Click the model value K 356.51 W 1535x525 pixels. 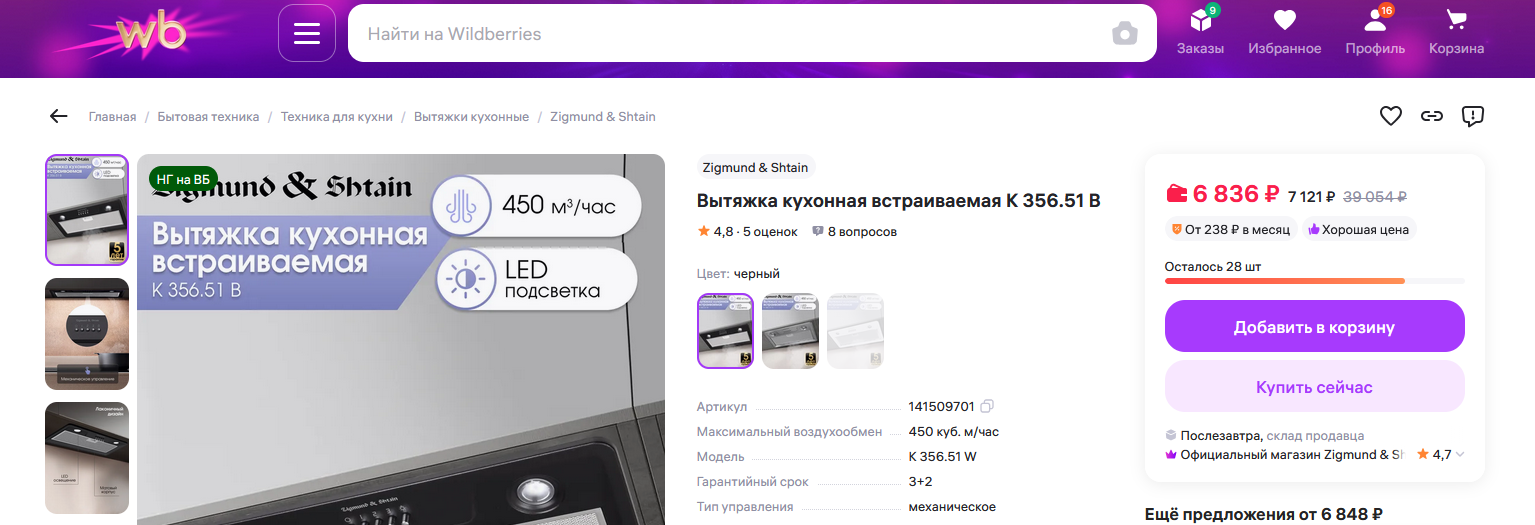coord(942,456)
